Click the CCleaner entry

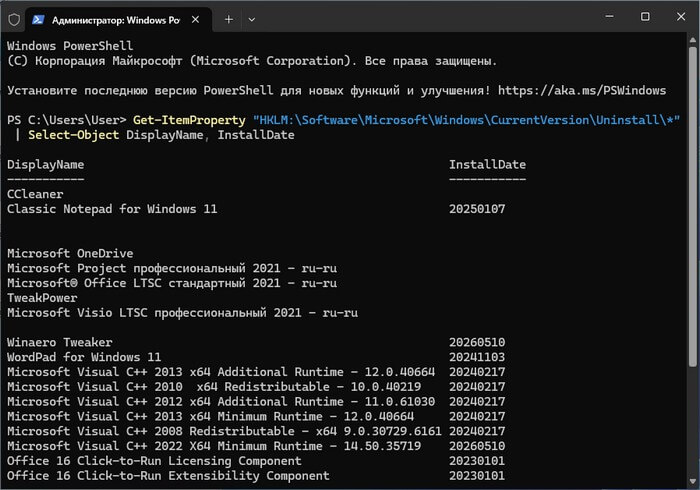point(35,194)
